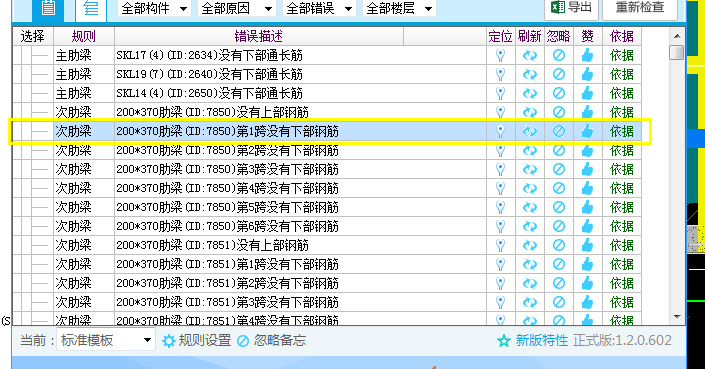This screenshot has width=705, height=369.
Task: Open the 全部原因 filter dropdown
Action: (x=236, y=8)
